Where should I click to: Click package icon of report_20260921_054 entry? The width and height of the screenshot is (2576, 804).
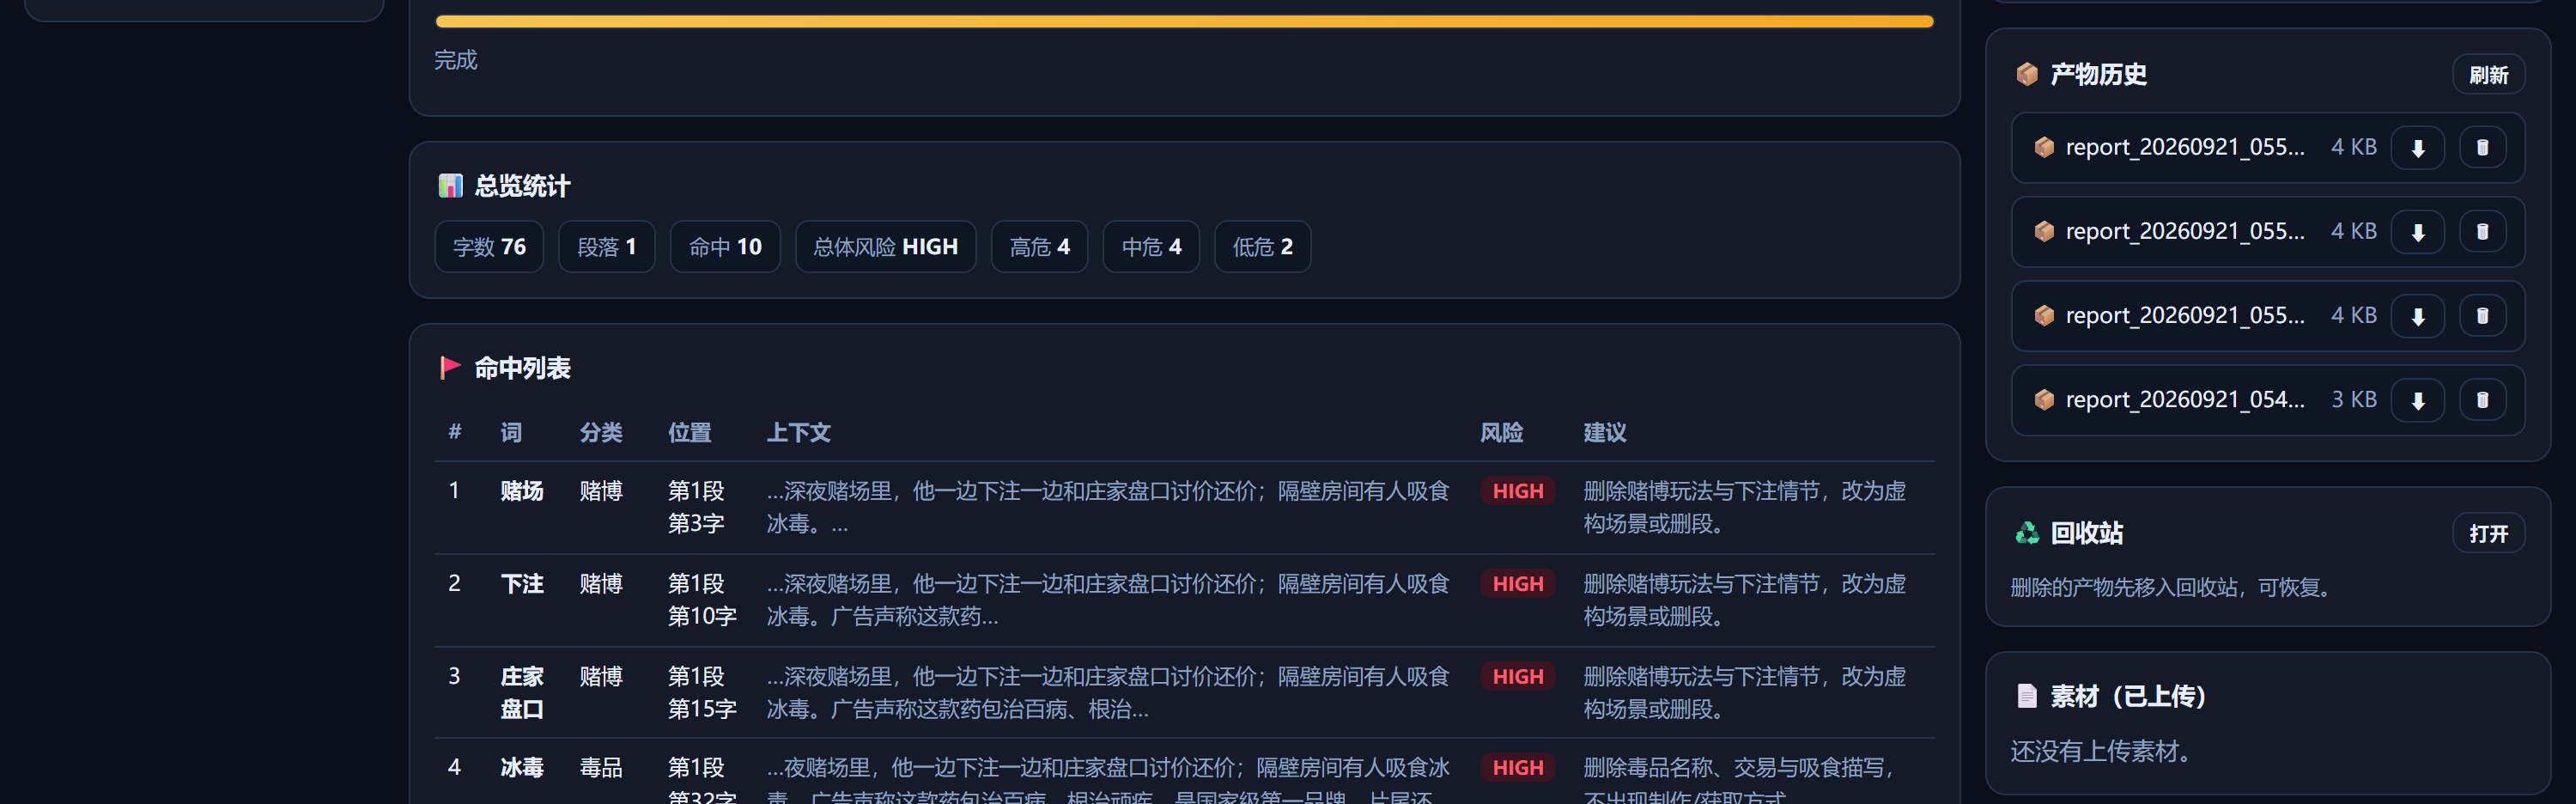2044,399
